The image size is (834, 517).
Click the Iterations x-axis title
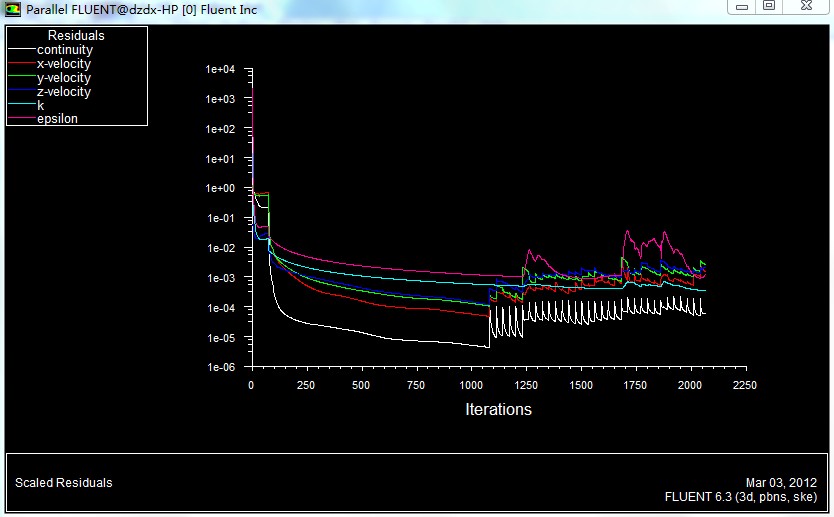[498, 410]
